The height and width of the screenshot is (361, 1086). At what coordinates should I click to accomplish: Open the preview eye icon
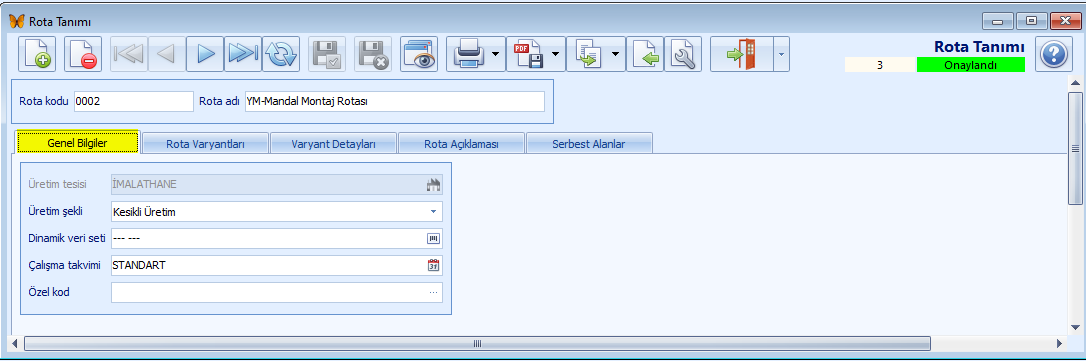click(420, 54)
